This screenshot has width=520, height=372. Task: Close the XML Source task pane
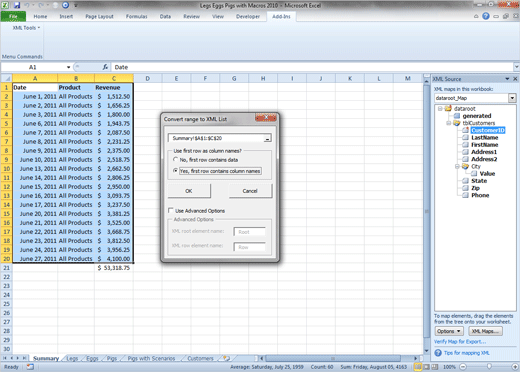(x=515, y=79)
